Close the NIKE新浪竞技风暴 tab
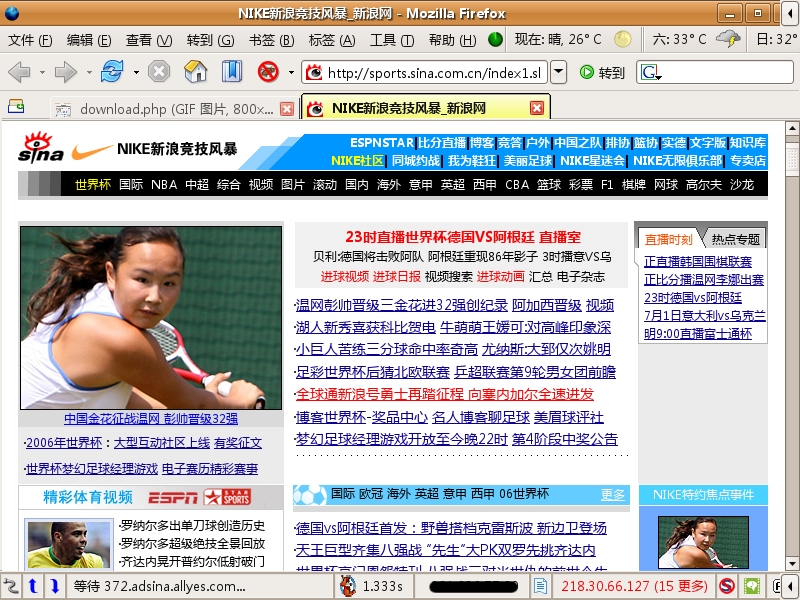This screenshot has width=800, height=600. click(x=537, y=108)
